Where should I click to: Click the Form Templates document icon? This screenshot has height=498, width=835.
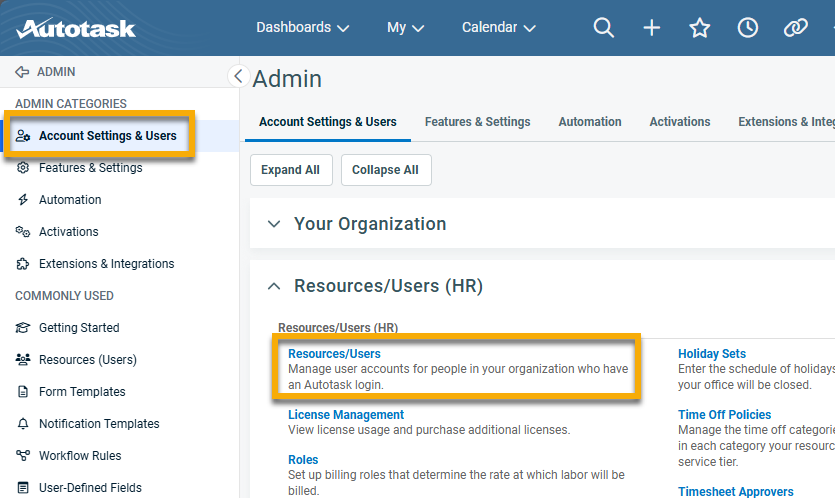point(23,392)
